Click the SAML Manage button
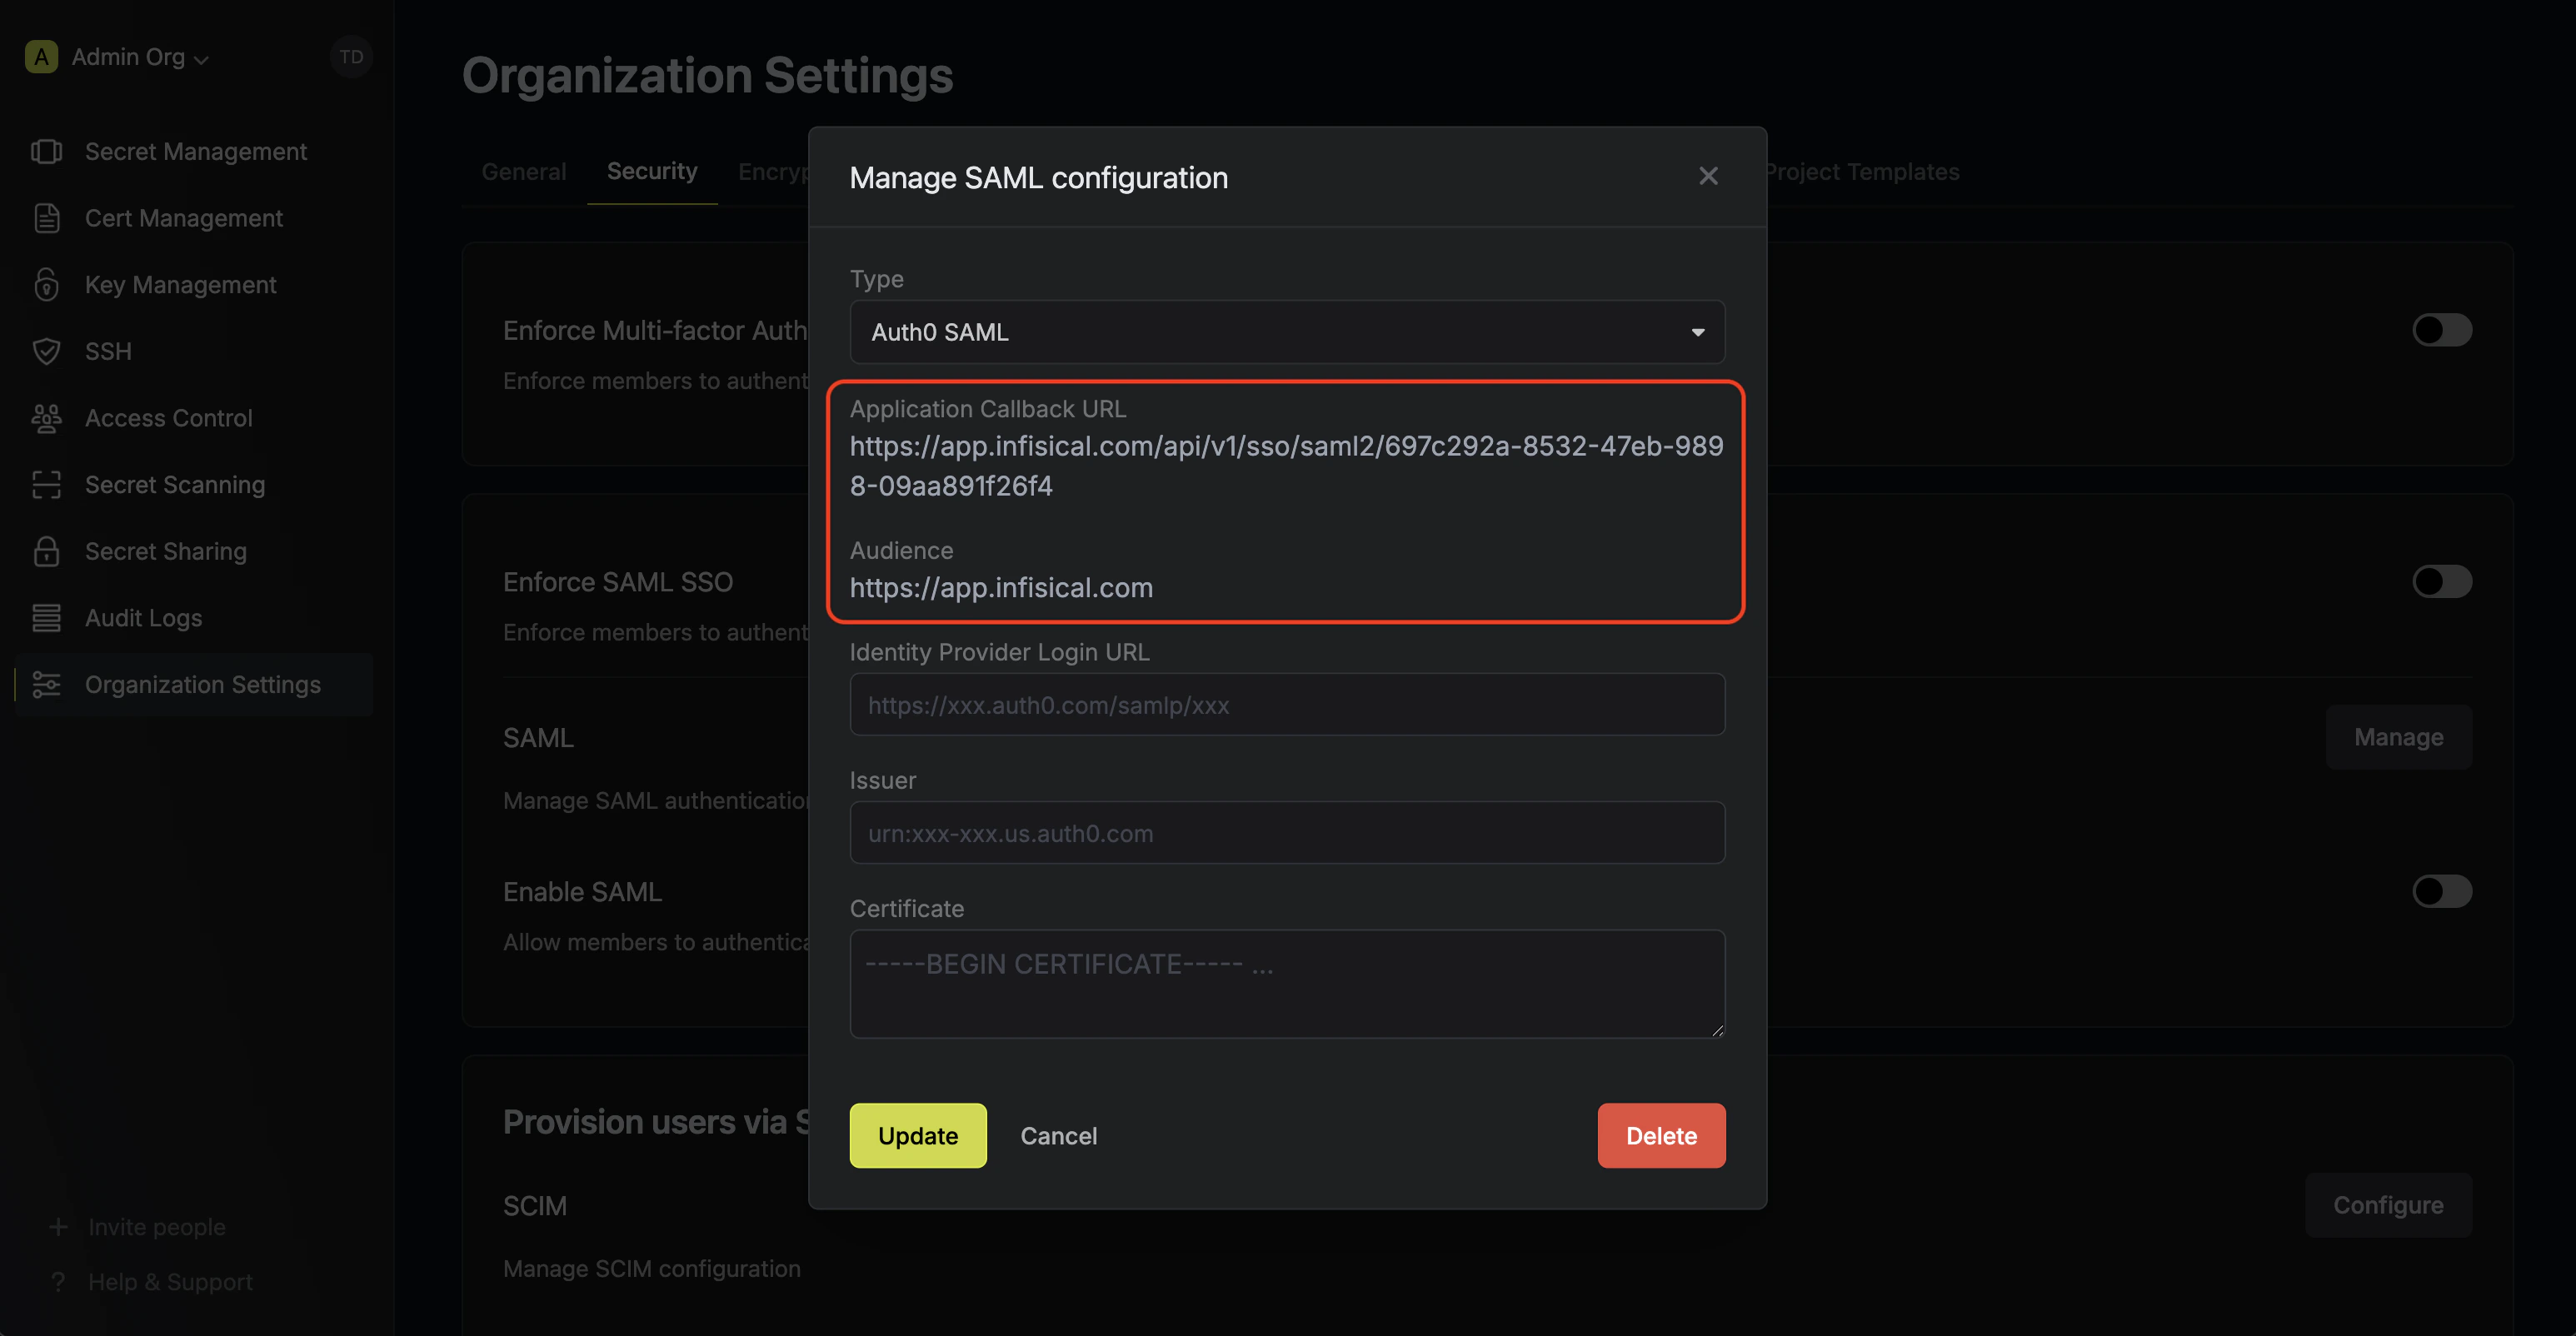The height and width of the screenshot is (1336, 2576). [x=2399, y=737]
